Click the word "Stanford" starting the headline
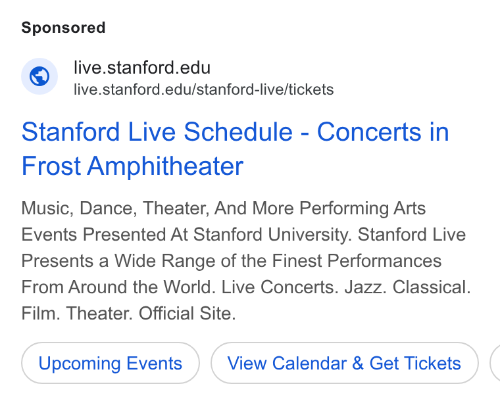Screen dimensions: 500x405 tap(71, 132)
